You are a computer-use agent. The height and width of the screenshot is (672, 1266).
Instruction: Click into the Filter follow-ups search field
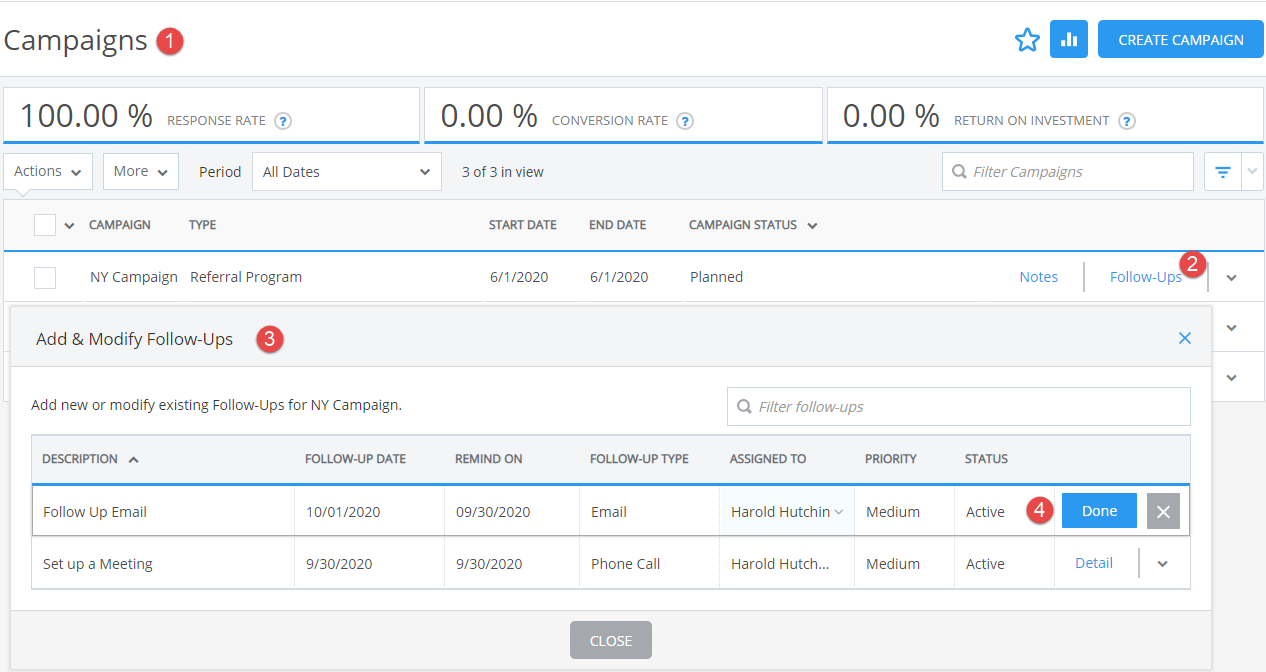coord(959,406)
